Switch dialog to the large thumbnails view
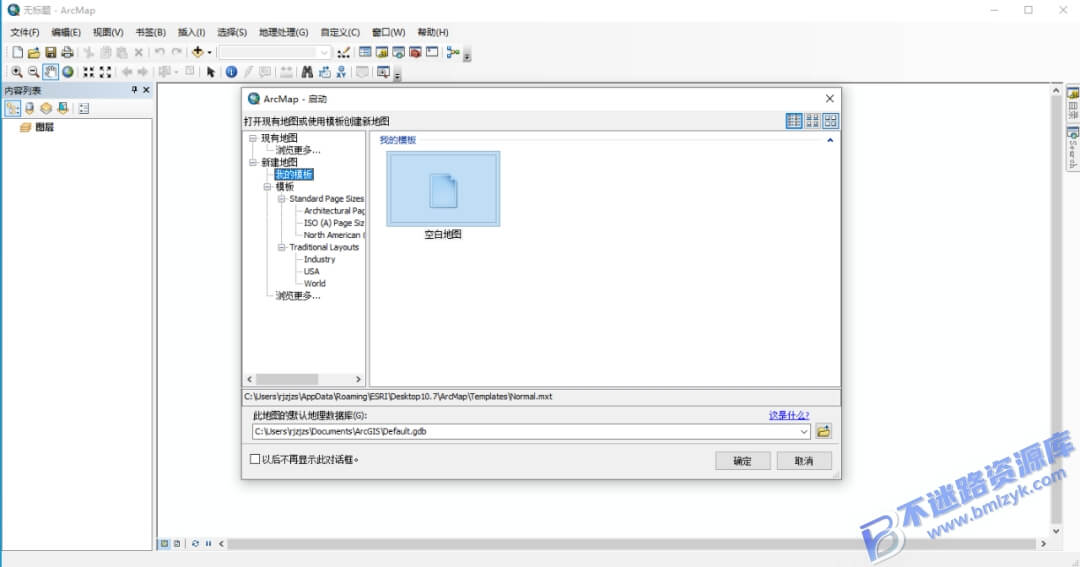Viewport: 1080px width, 567px height. (x=830, y=121)
